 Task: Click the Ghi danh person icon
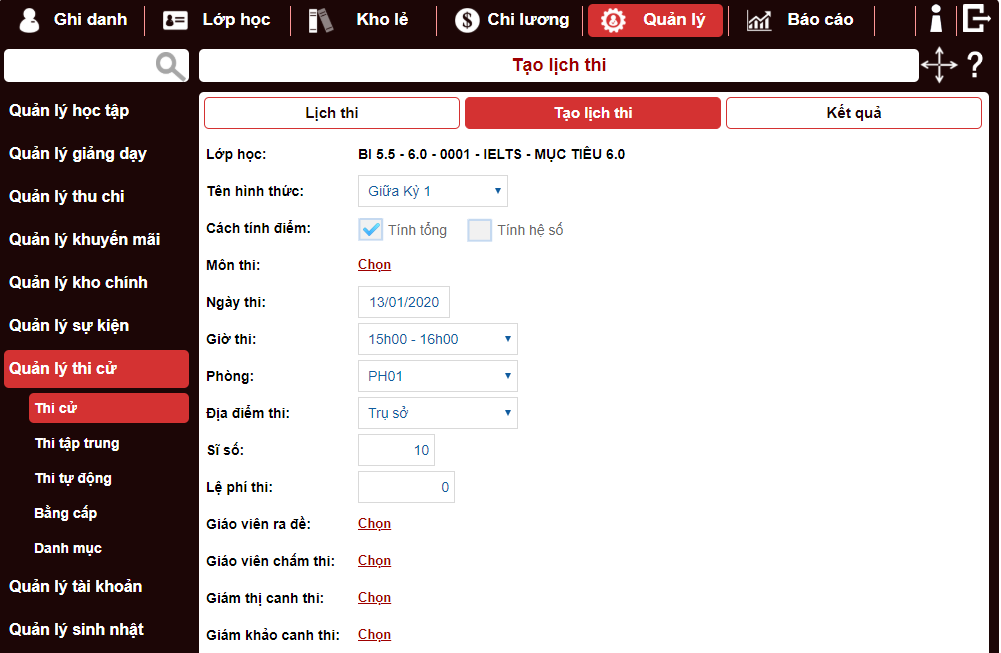click(x=29, y=19)
